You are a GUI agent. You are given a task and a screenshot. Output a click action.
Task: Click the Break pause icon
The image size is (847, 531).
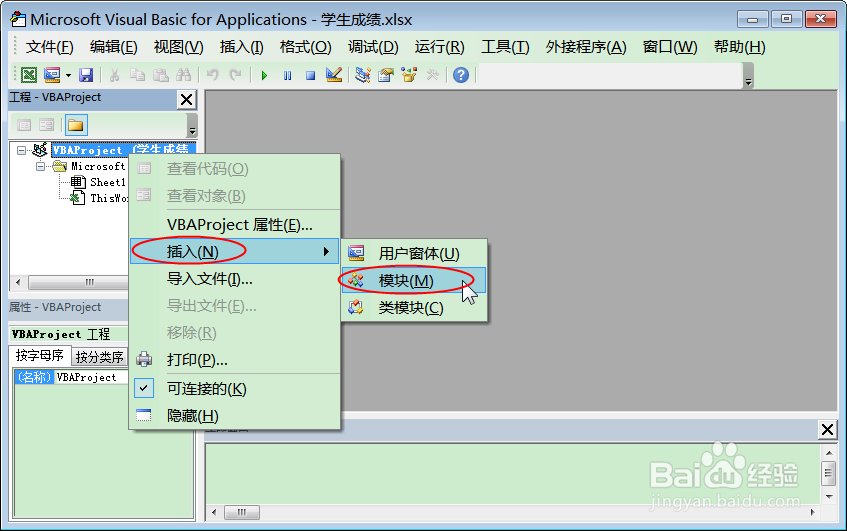[x=287, y=75]
